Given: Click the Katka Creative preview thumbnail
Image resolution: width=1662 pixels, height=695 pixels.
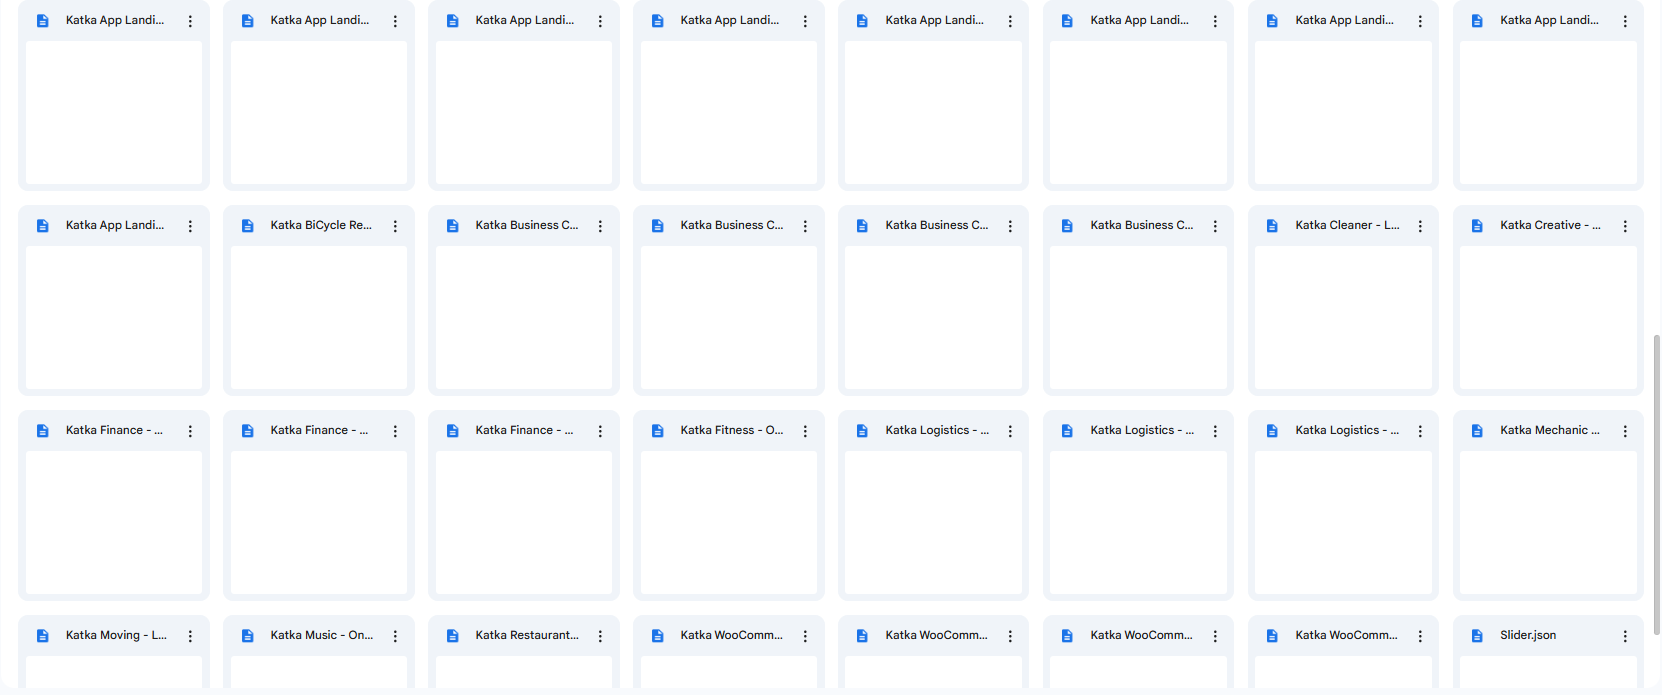Looking at the screenshot, I should 1548,318.
